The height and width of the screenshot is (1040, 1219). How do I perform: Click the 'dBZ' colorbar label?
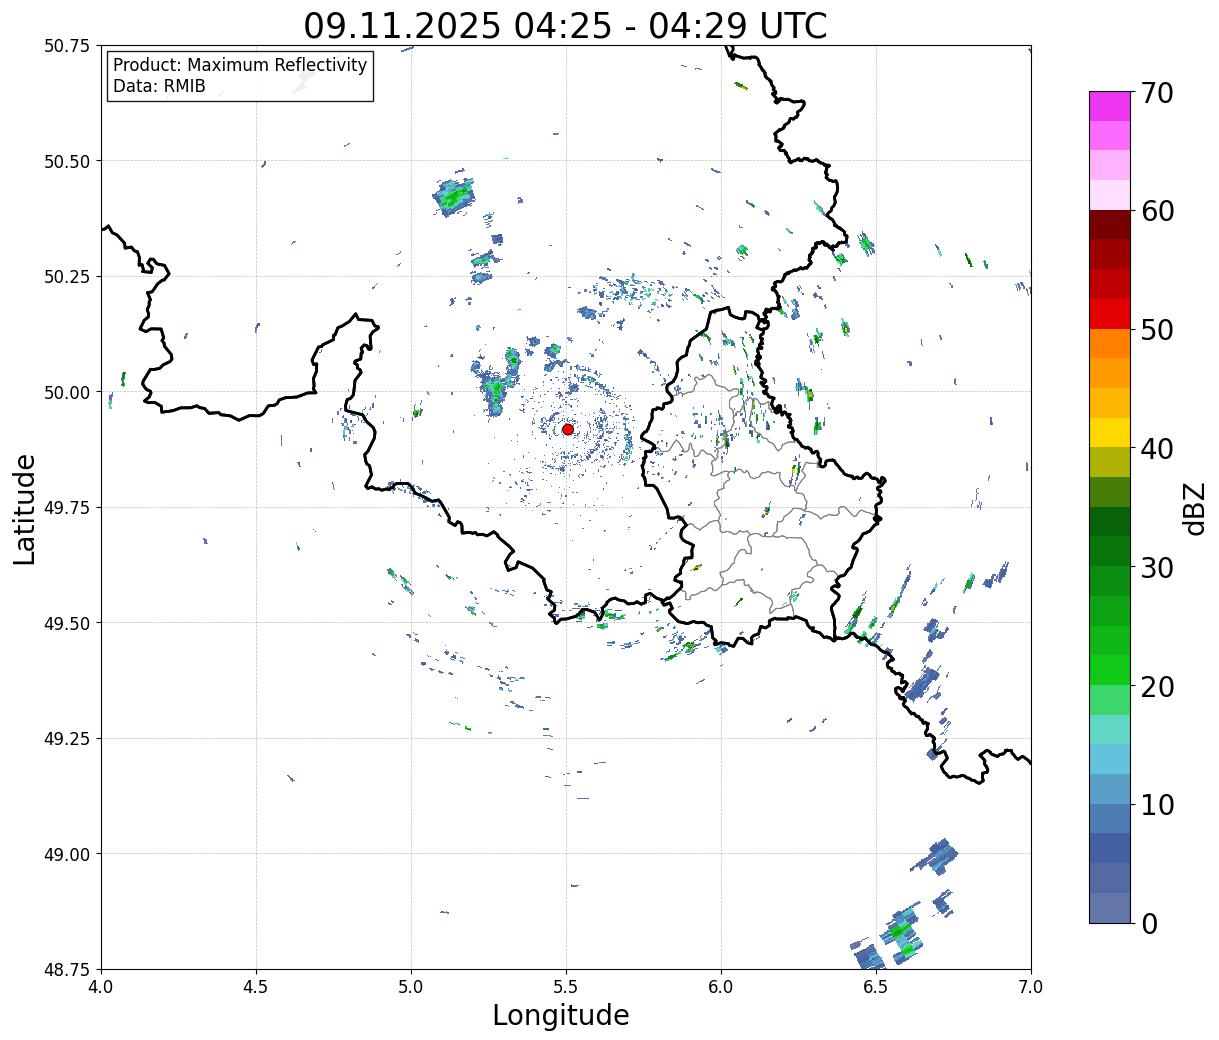(x=1194, y=507)
